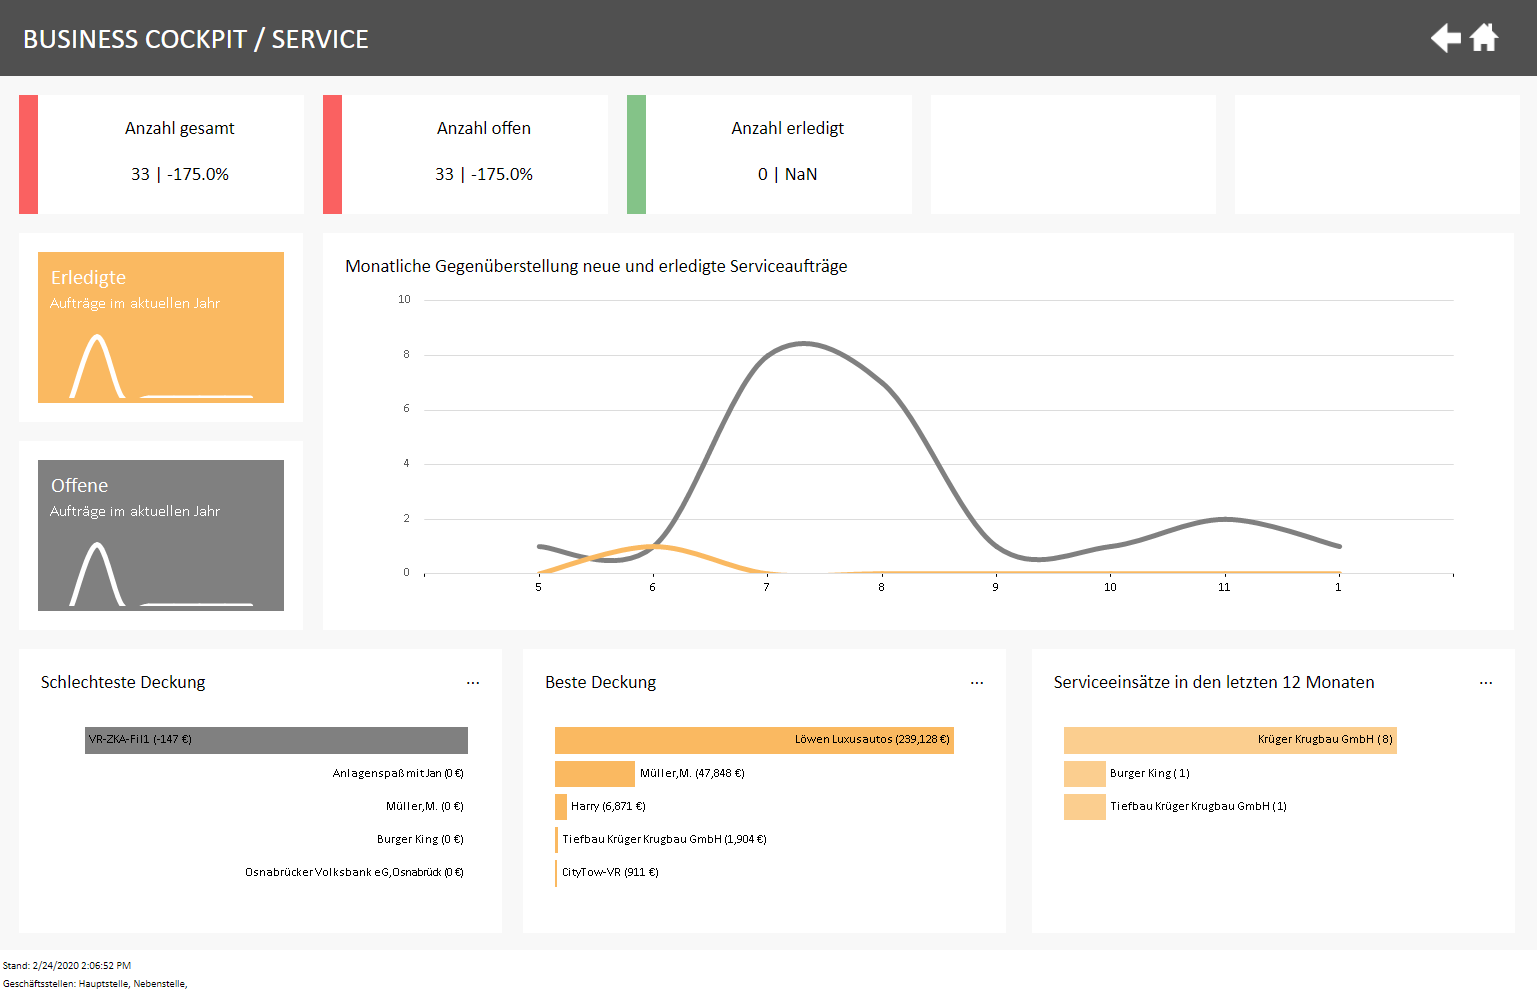
Task: Select the Anzahl gesamt KPI card
Action: (x=170, y=154)
